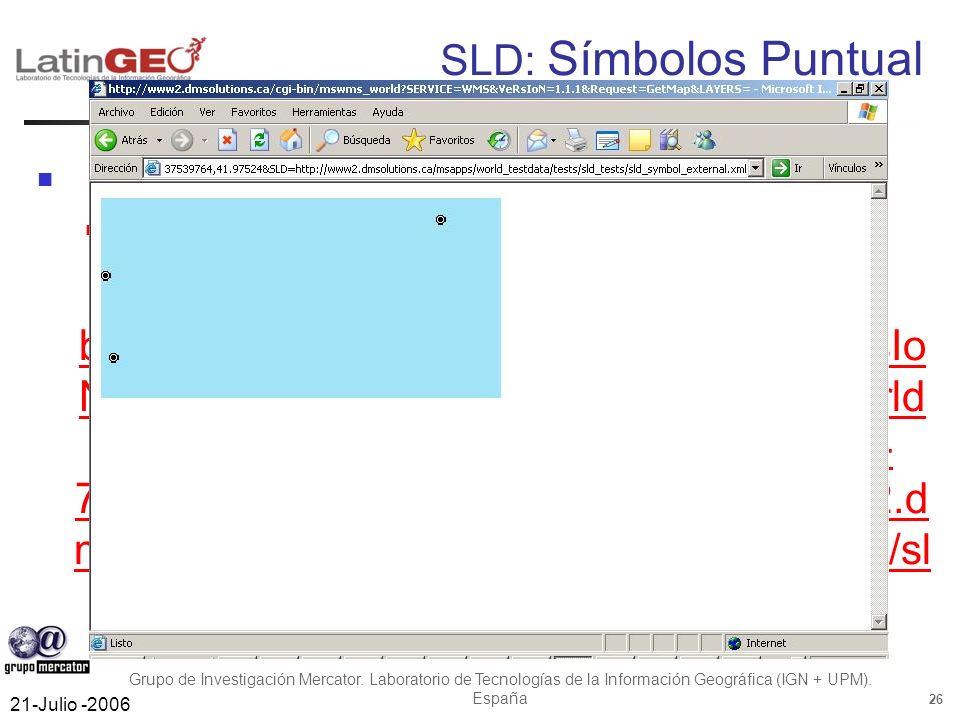Click the LatinGEO logo on slide
960x720 pixels.
click(110, 58)
